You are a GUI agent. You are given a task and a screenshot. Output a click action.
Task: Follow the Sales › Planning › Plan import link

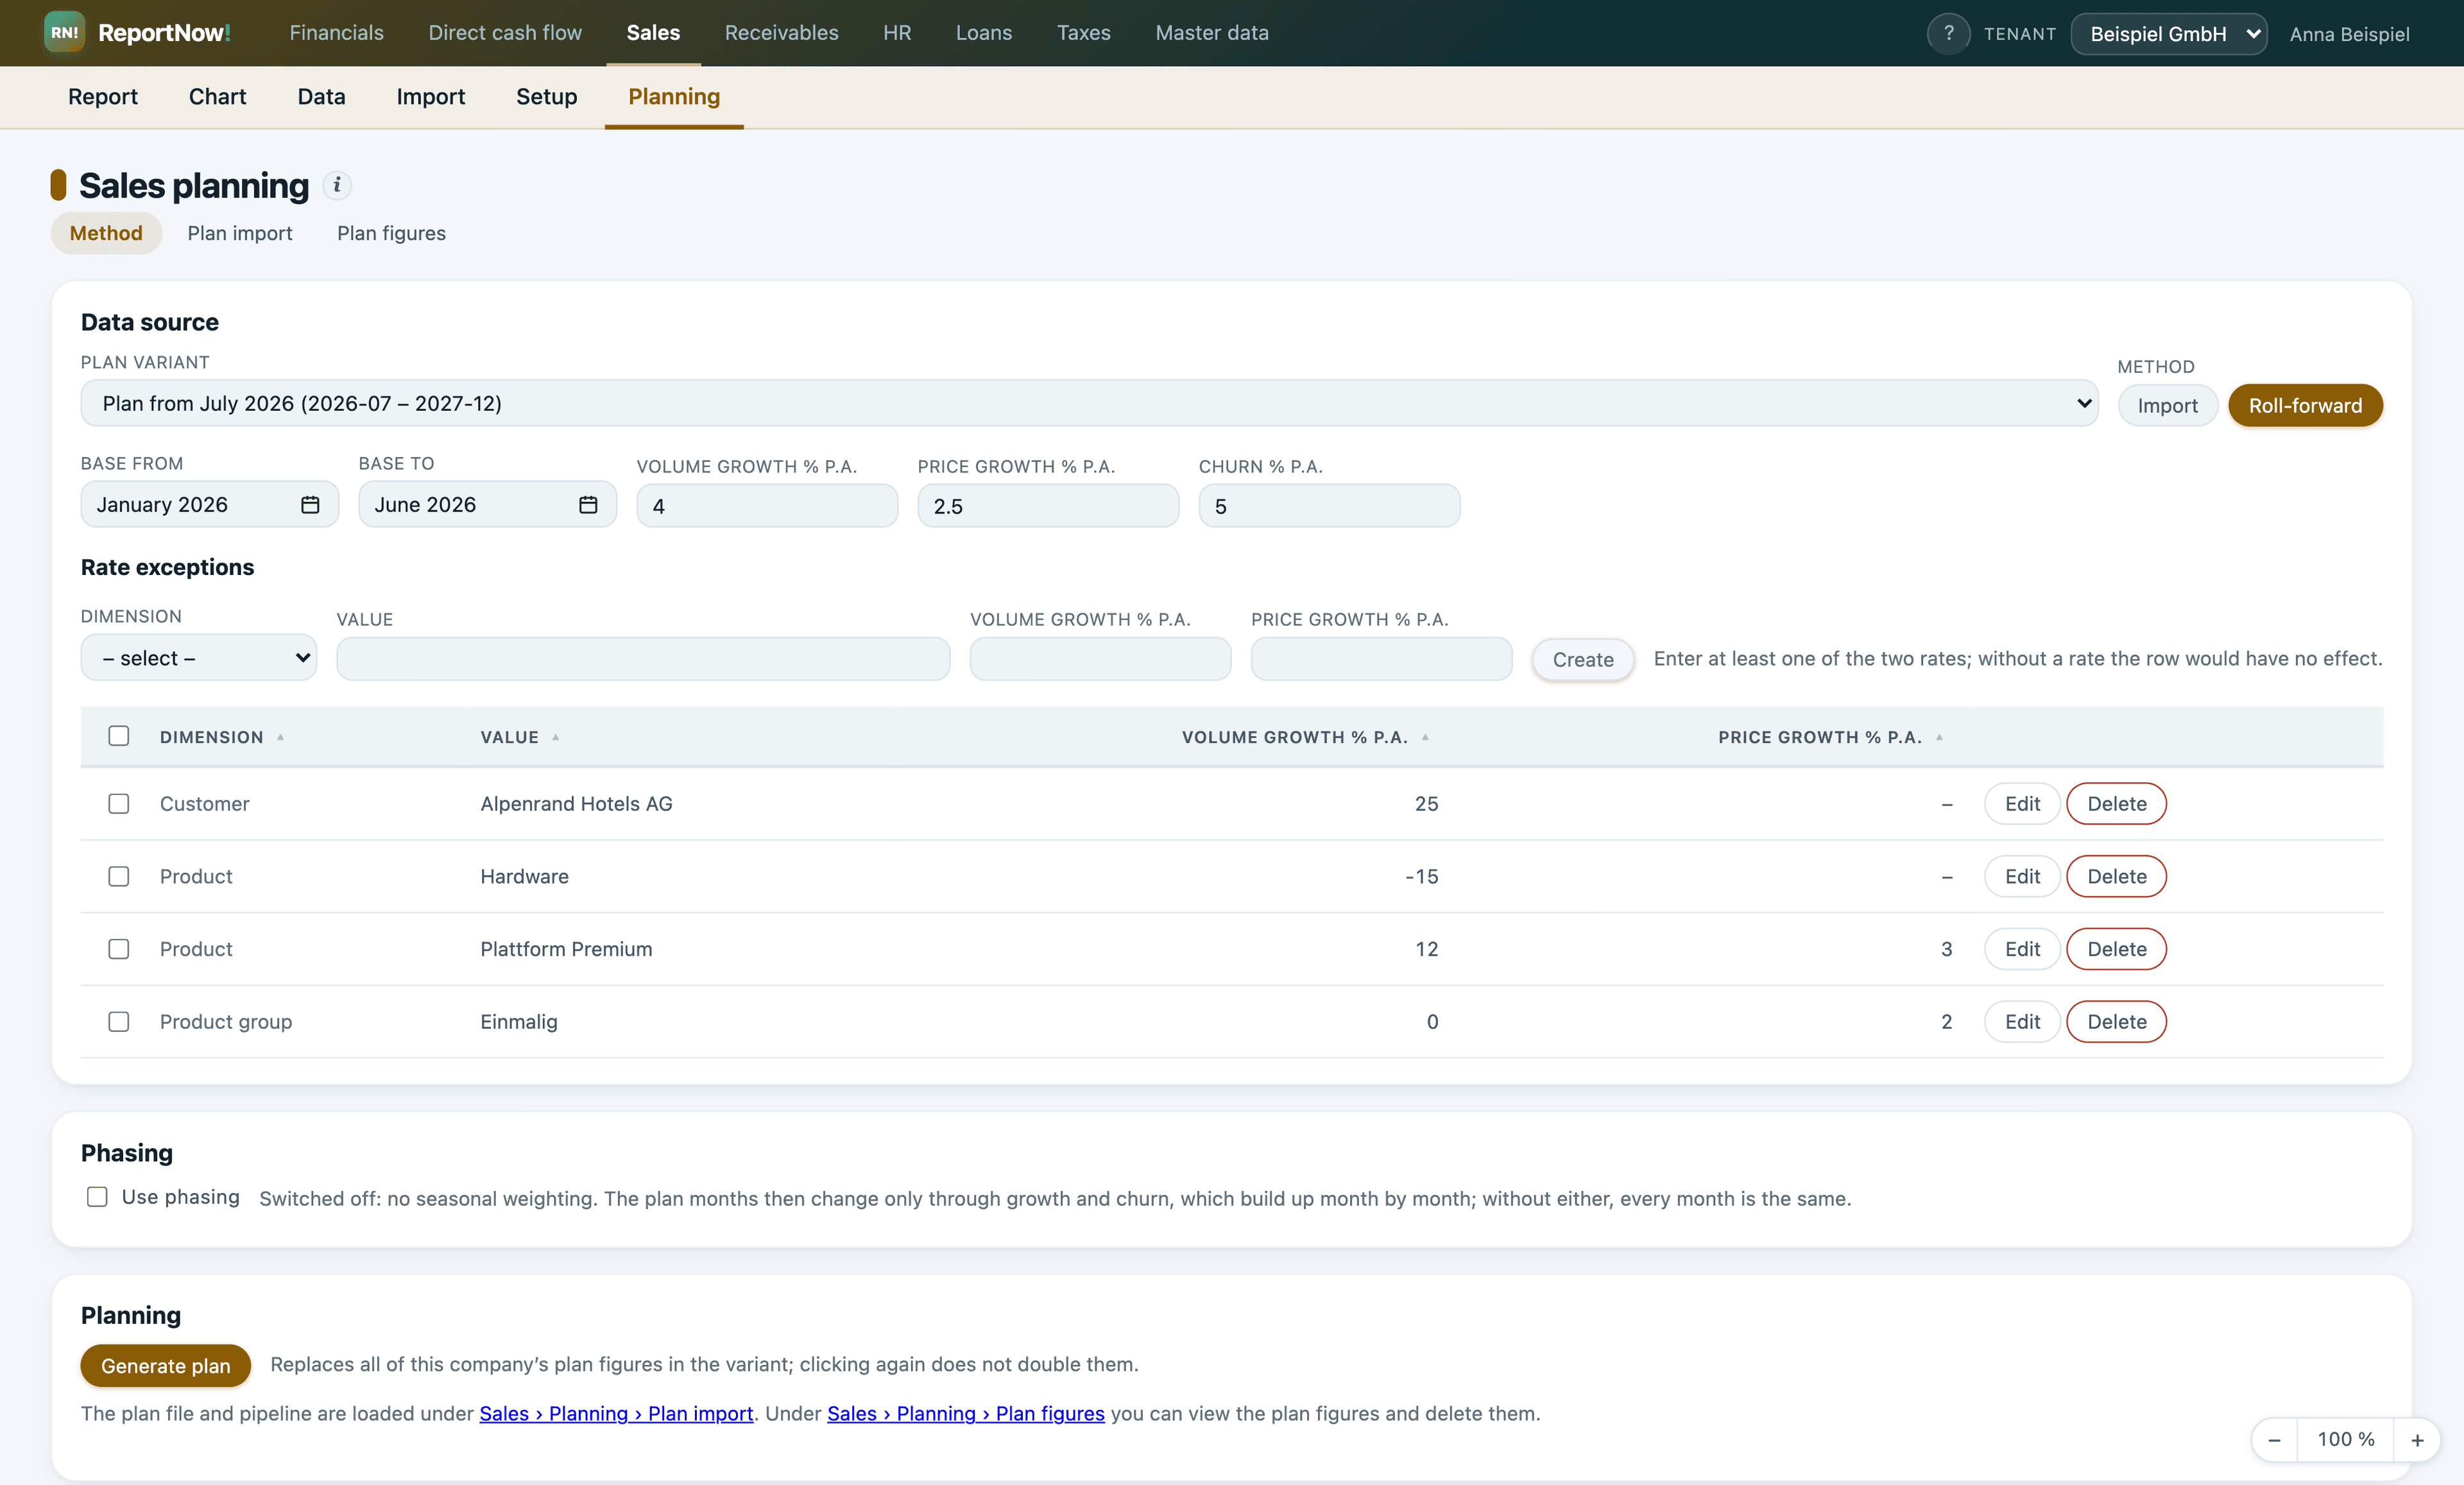(x=616, y=1414)
